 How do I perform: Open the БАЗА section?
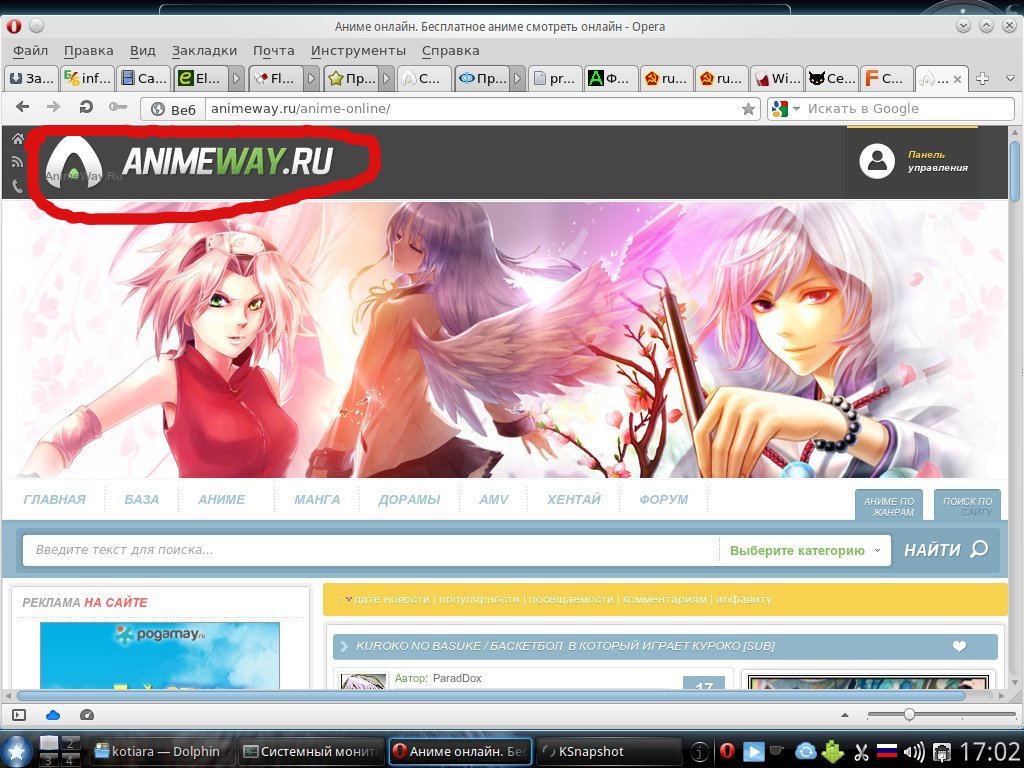coord(142,500)
